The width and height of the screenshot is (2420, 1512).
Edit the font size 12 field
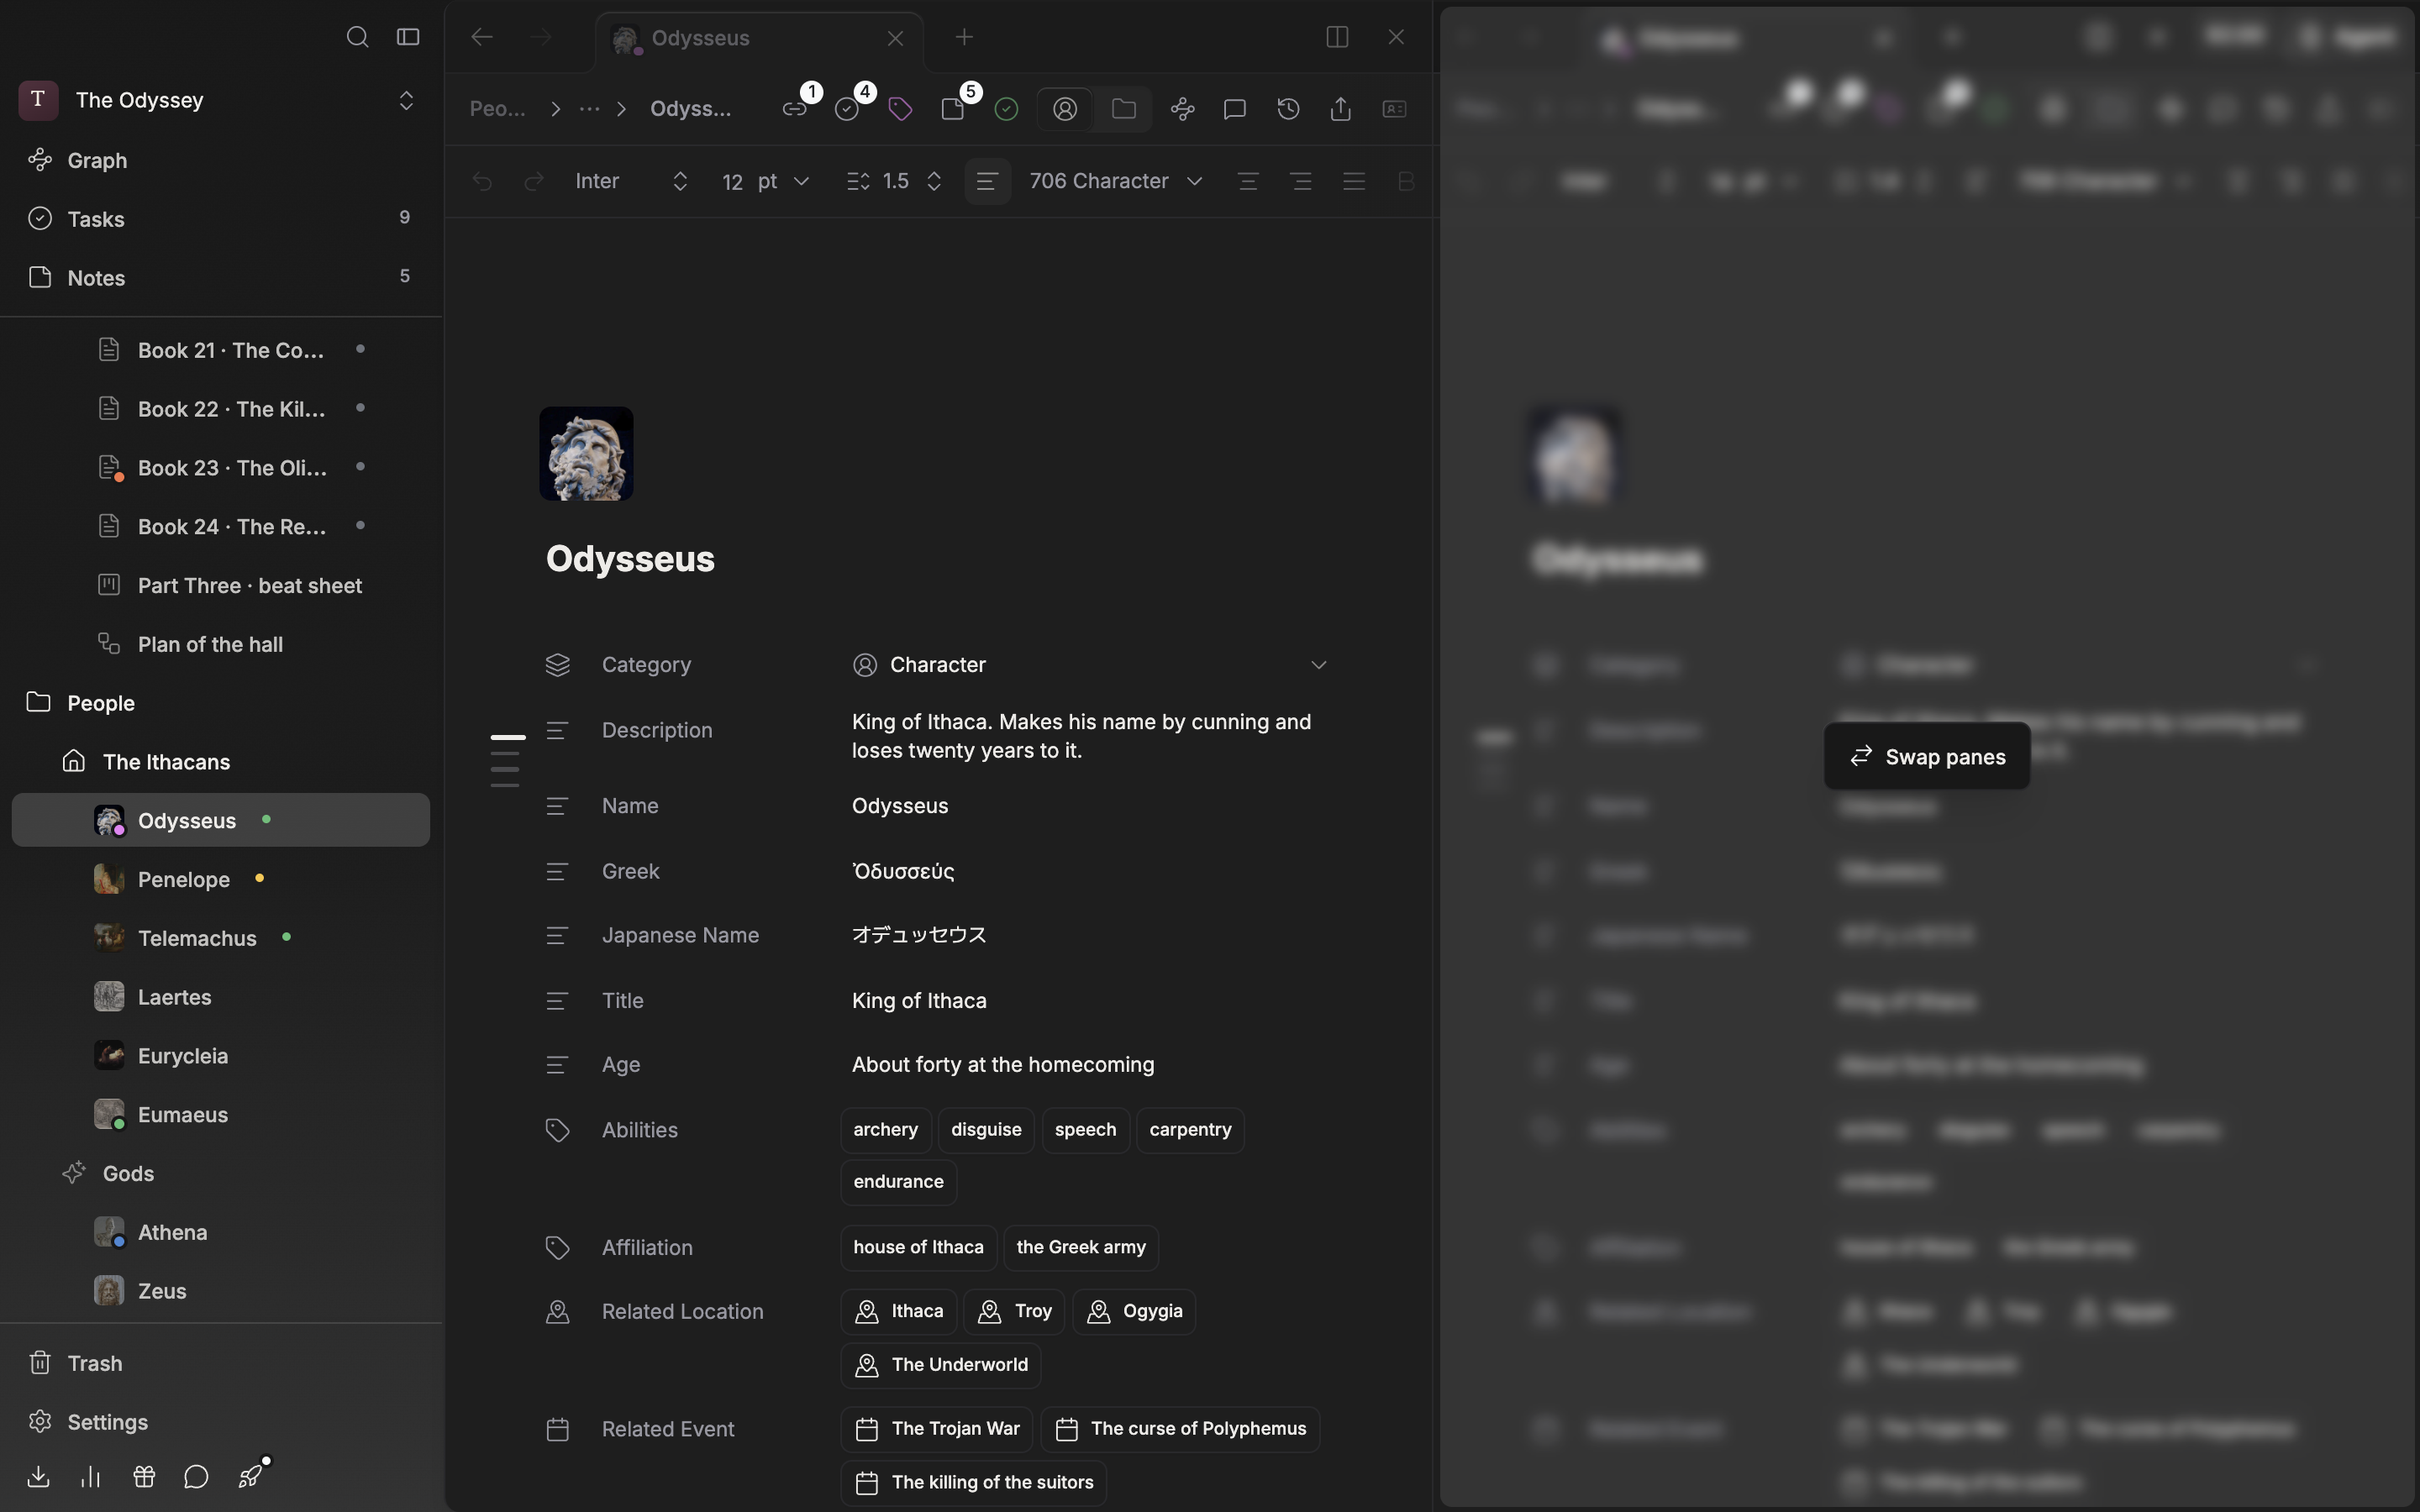point(733,181)
